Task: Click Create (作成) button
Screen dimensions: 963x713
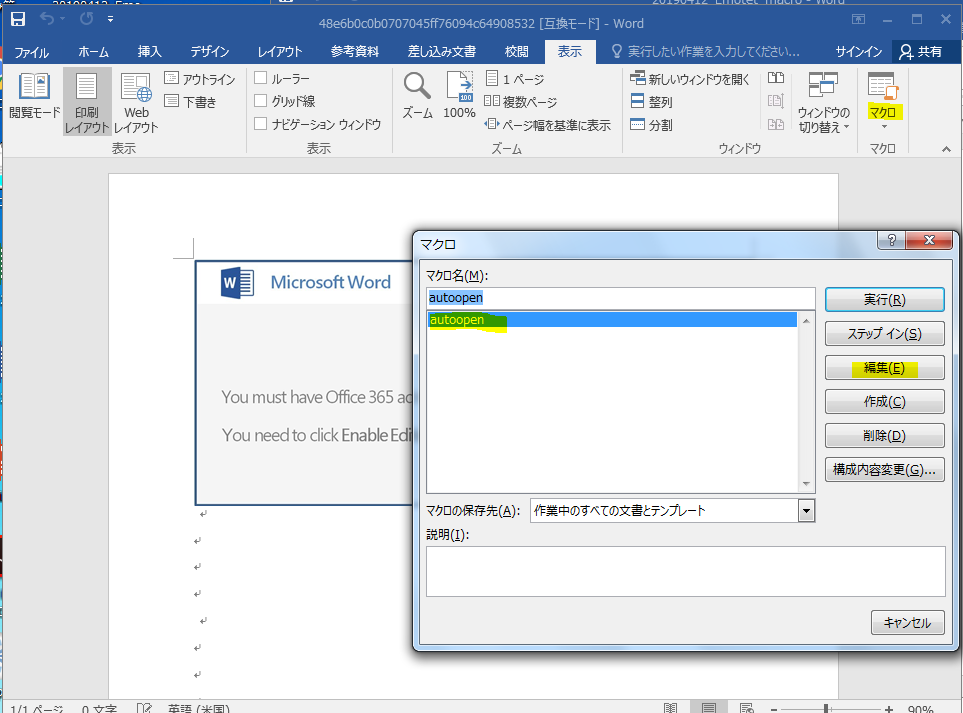Action: click(x=884, y=402)
